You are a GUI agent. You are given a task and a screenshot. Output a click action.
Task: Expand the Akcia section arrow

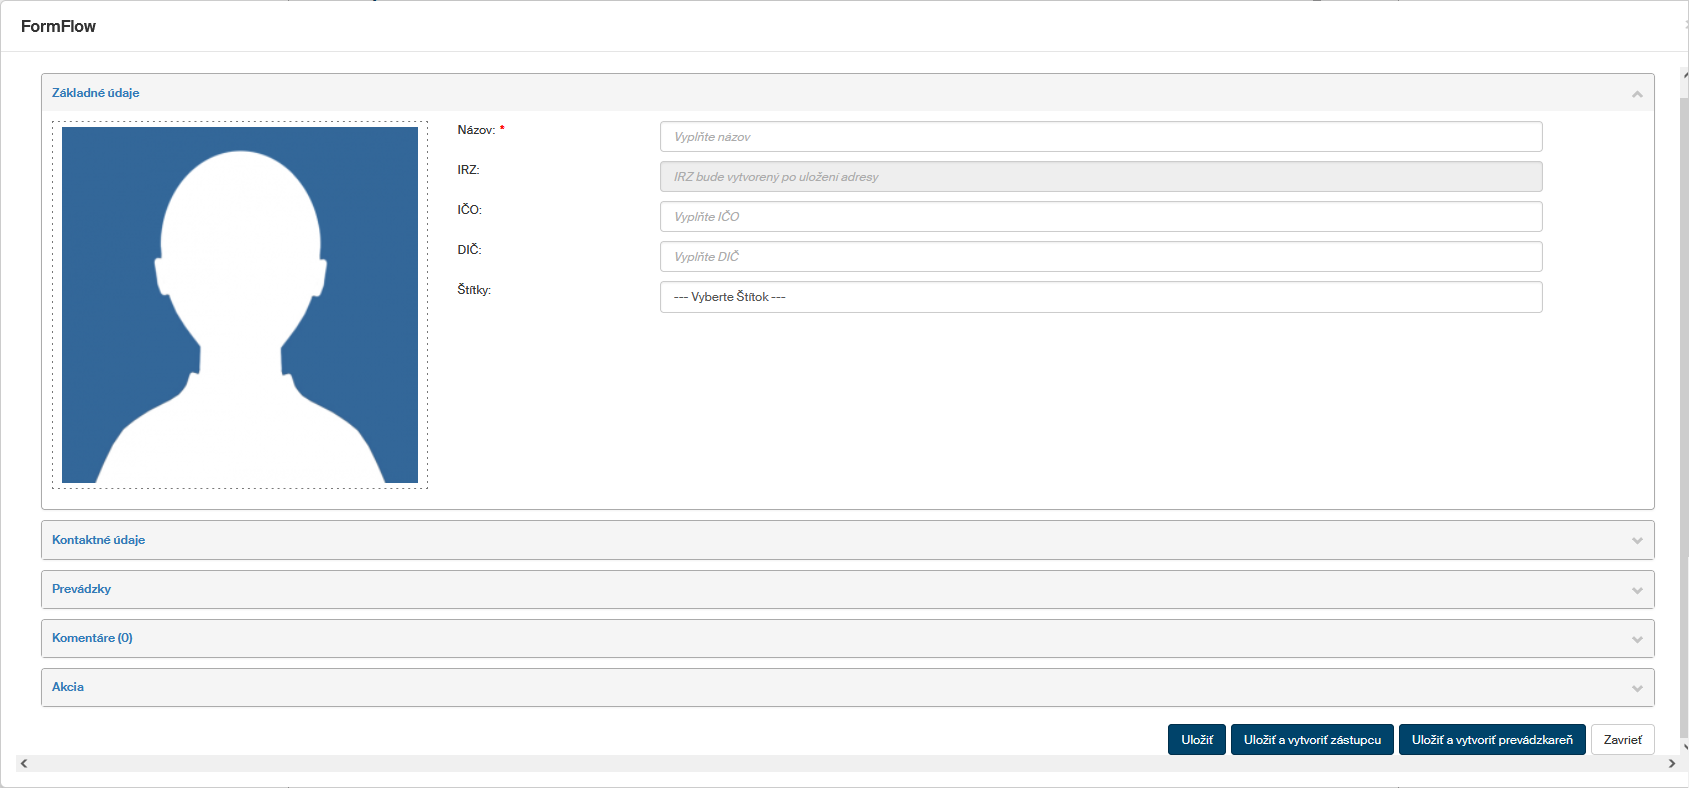(x=1637, y=688)
